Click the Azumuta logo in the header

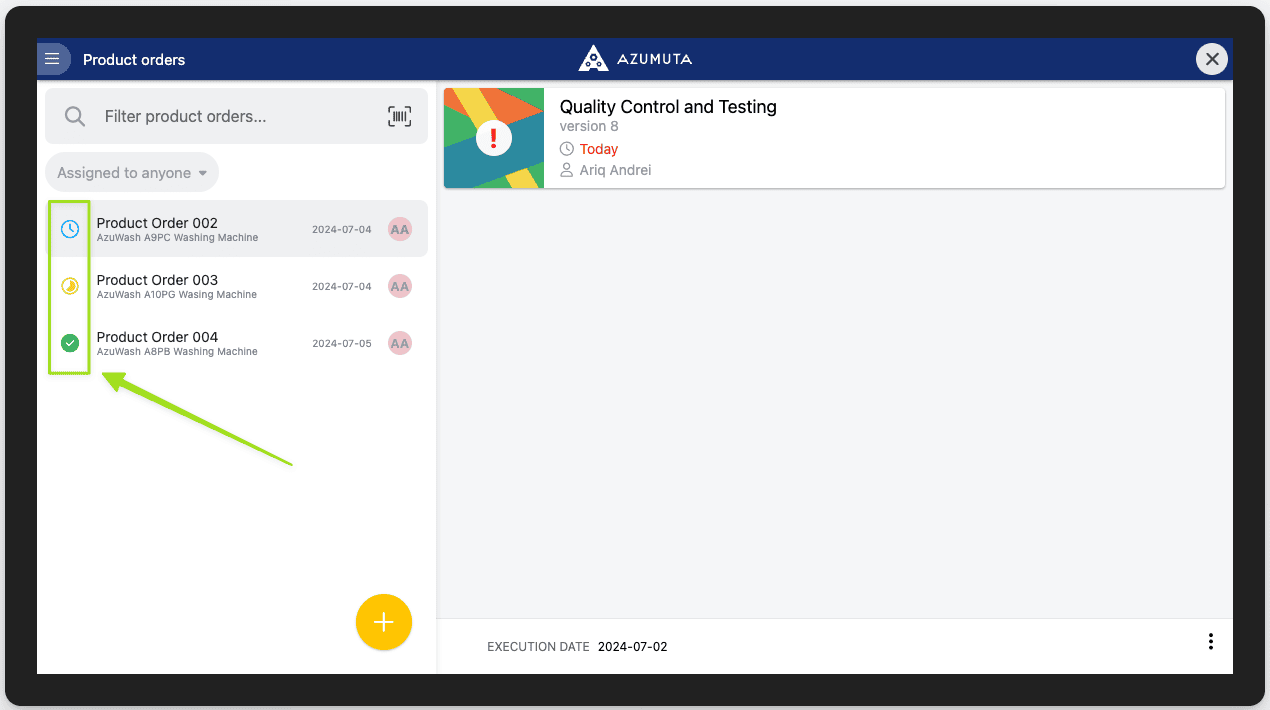(635, 58)
